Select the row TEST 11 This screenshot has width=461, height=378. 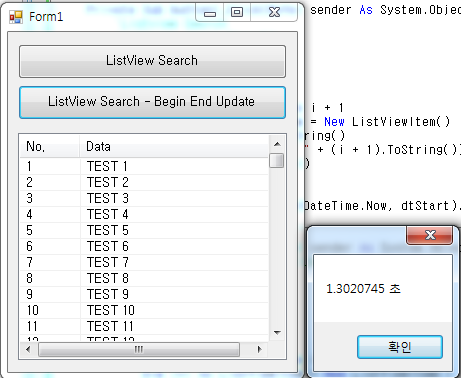pos(144,326)
